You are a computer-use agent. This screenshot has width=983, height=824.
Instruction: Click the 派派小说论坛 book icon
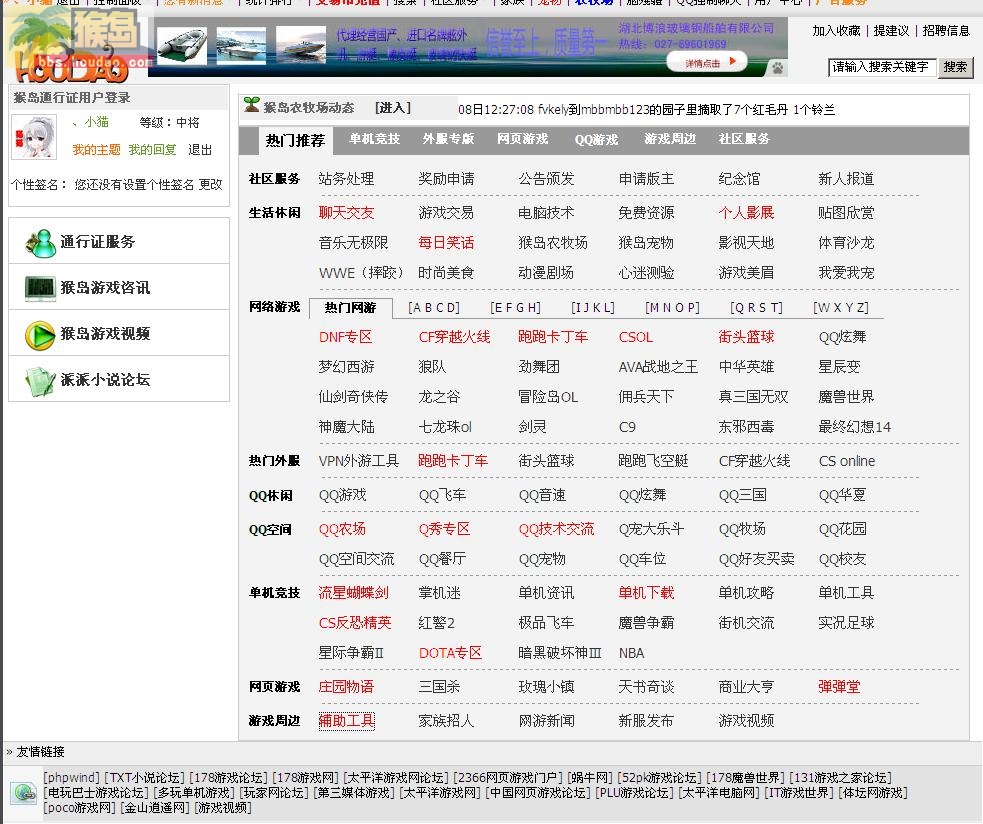(41, 381)
